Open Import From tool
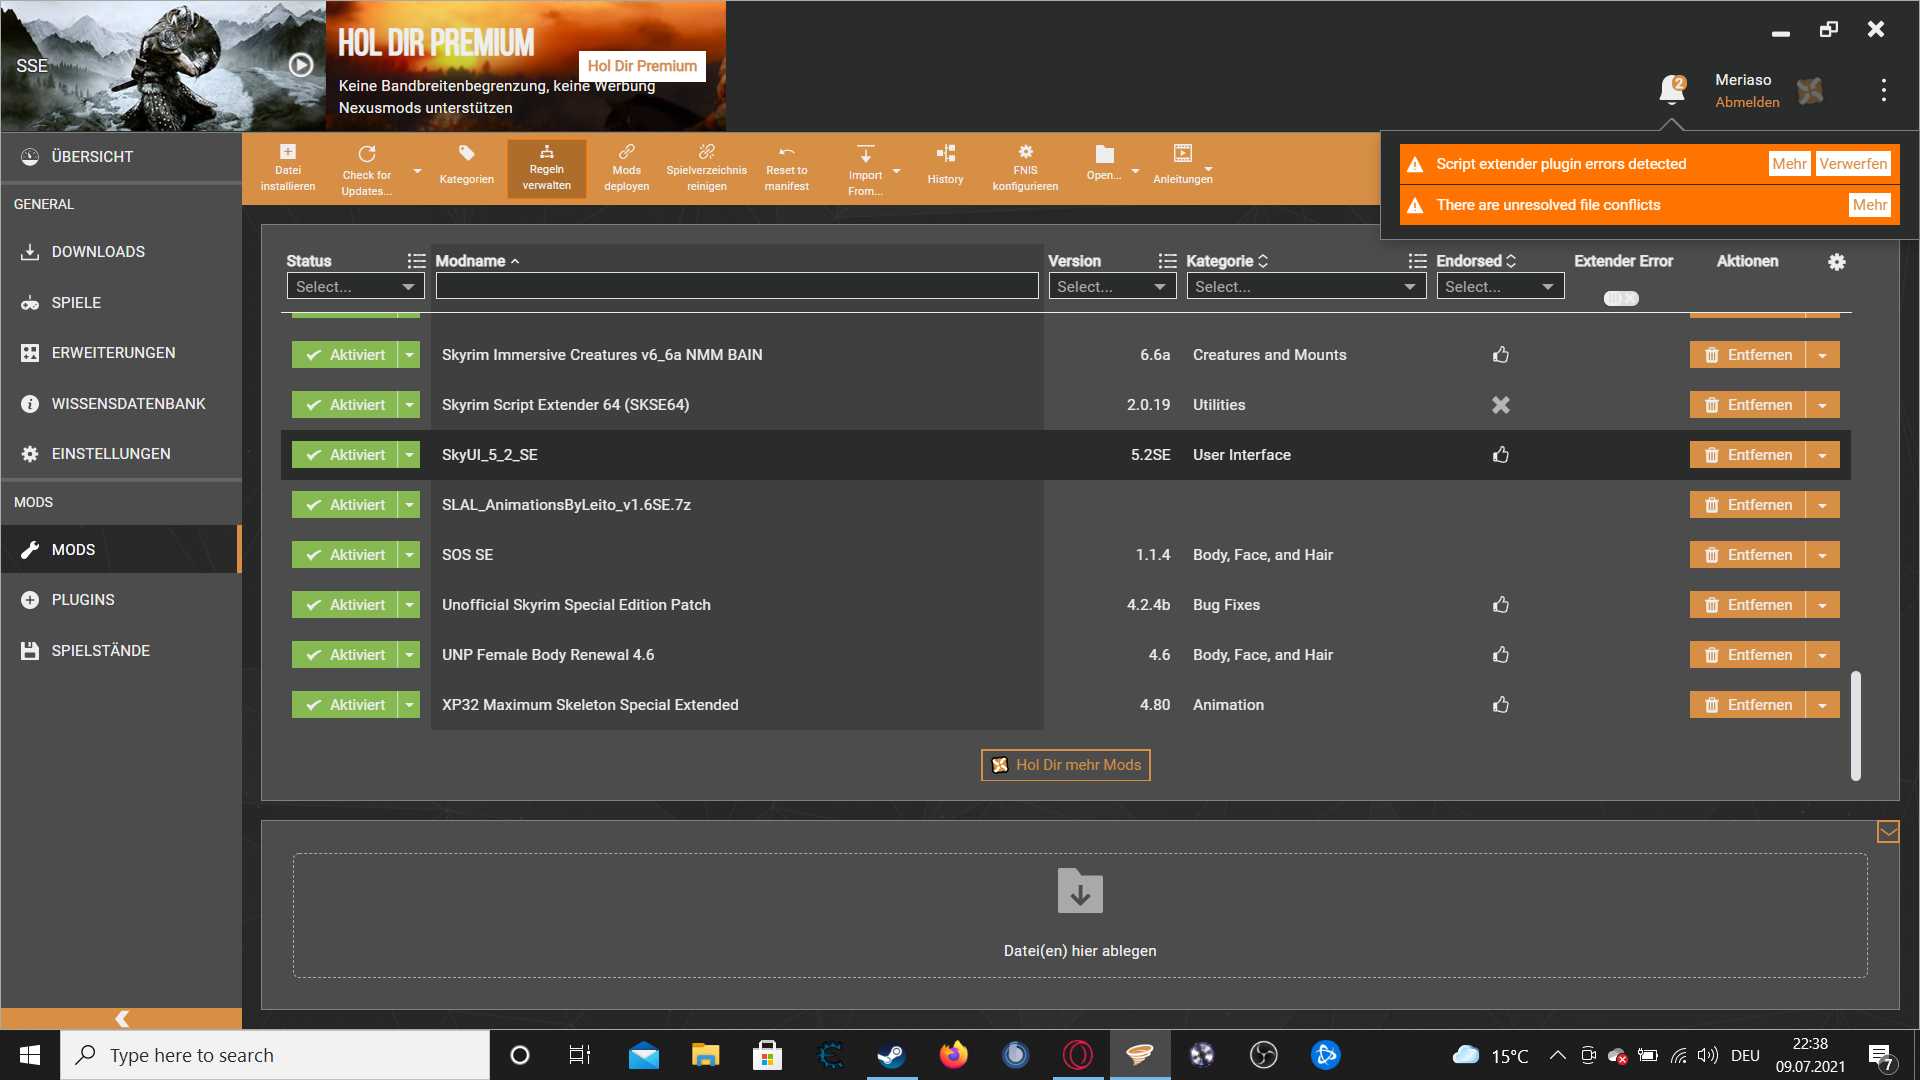This screenshot has width=1920, height=1080. coord(866,169)
